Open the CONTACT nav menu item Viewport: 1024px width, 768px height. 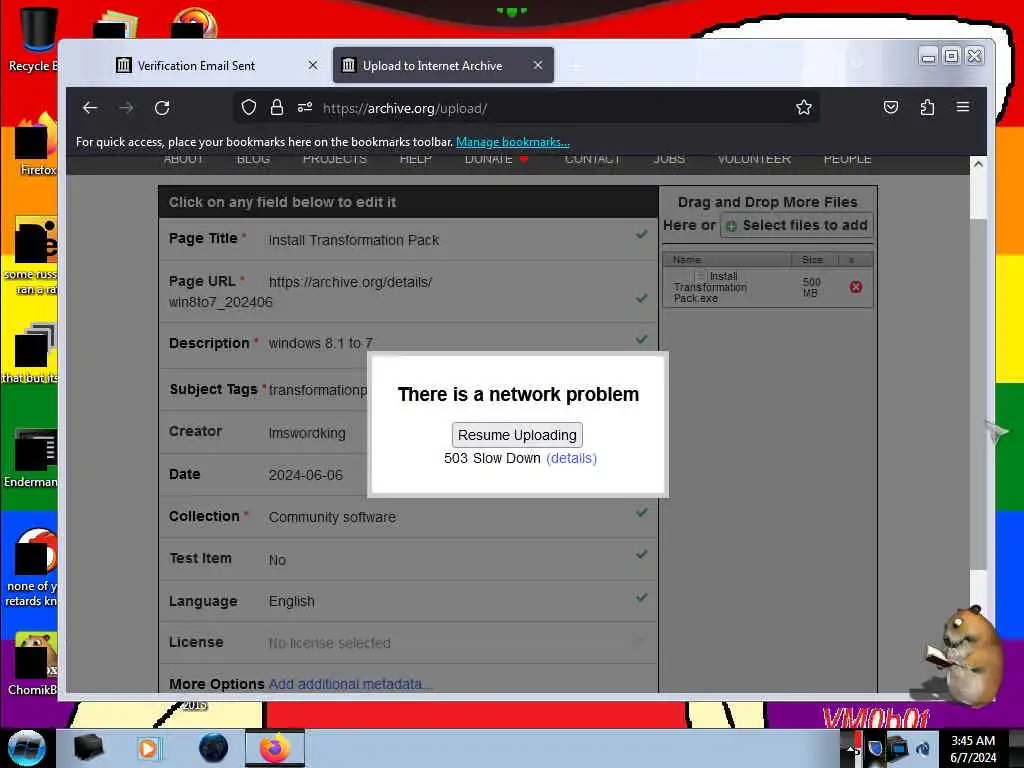coord(592,159)
